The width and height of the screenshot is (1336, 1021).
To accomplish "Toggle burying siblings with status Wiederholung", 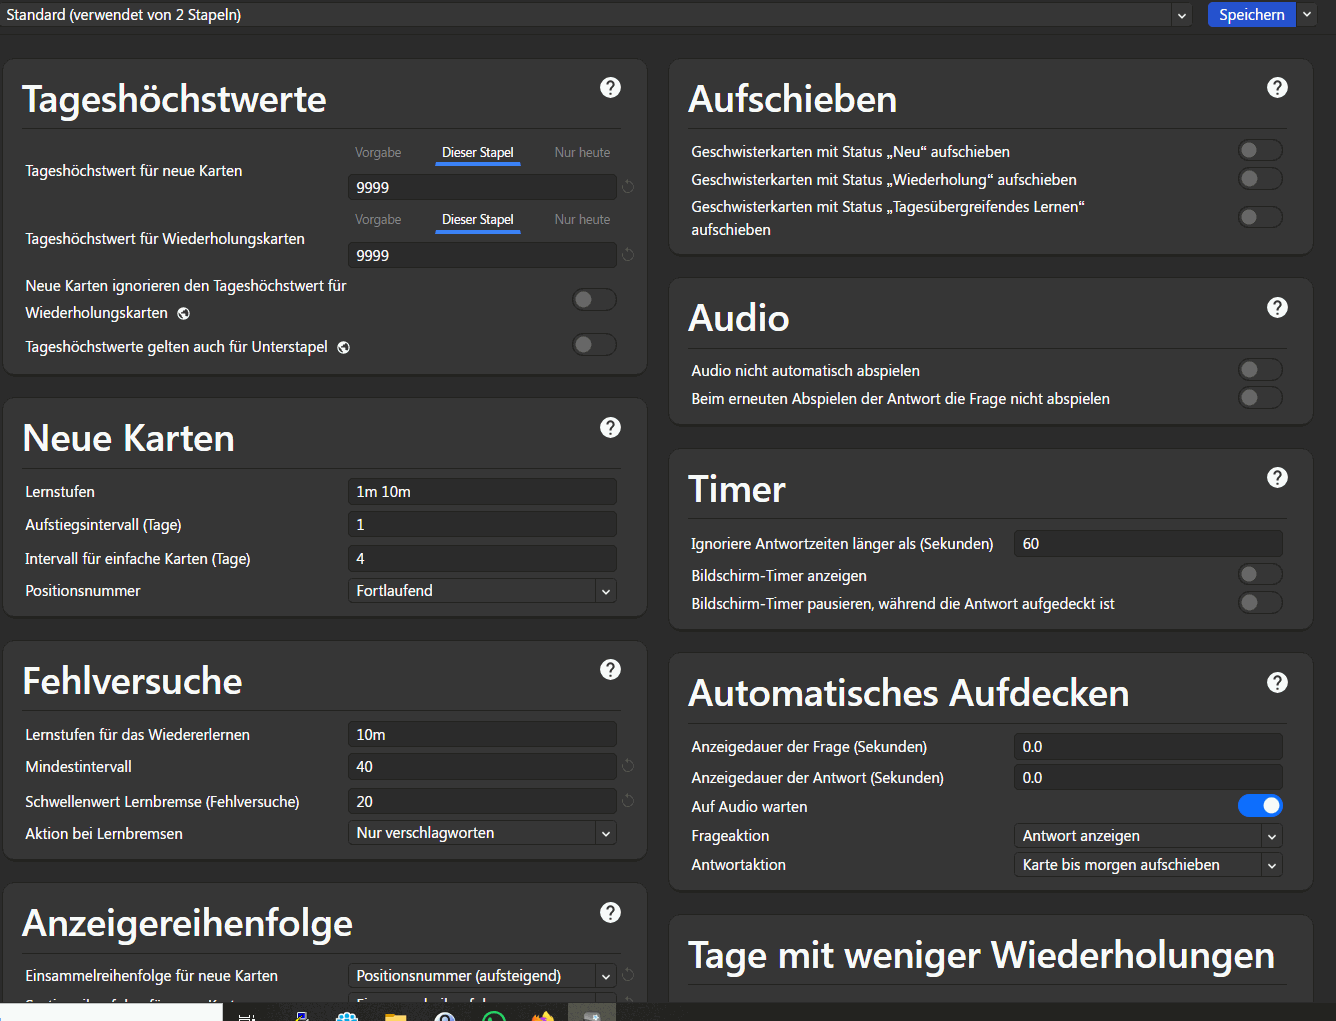I will tap(1260, 179).
